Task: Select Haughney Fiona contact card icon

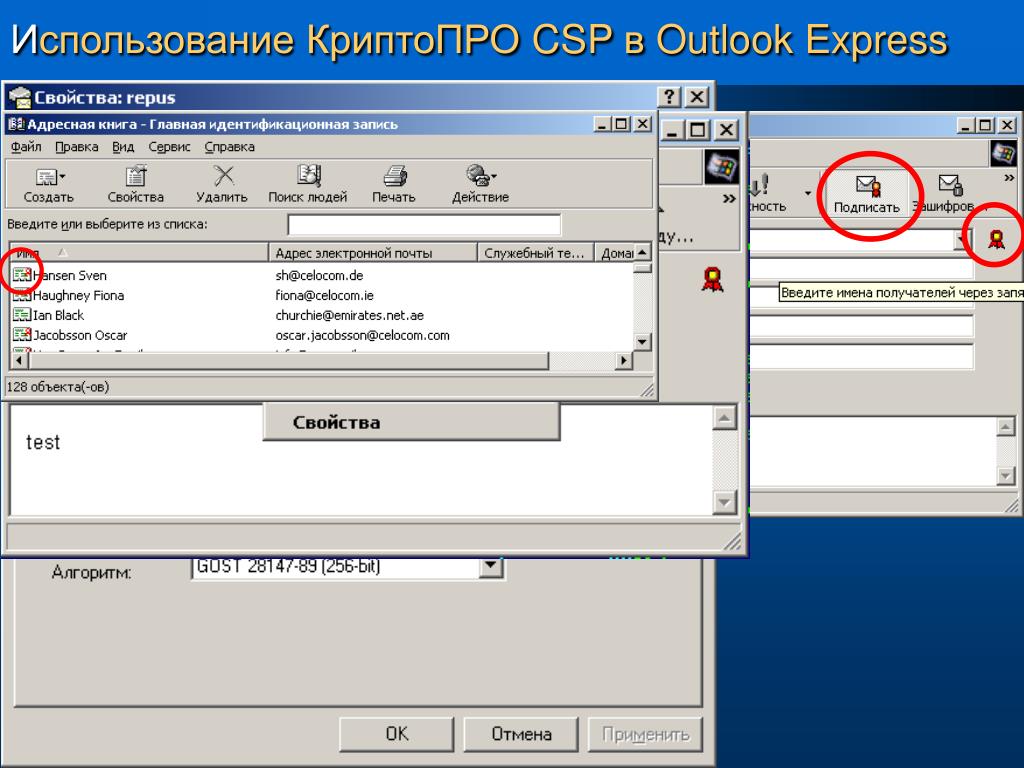Action: (22, 295)
